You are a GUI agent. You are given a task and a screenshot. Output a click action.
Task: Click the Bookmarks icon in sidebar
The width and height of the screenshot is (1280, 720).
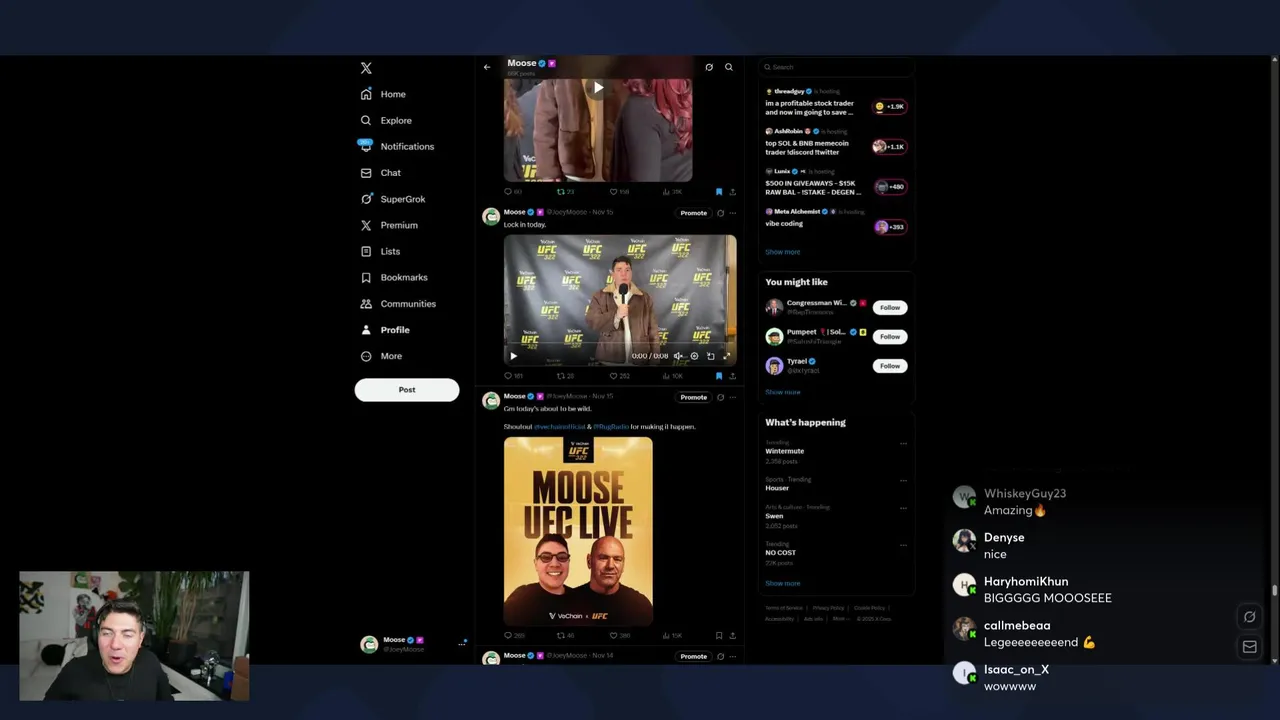coord(366,277)
